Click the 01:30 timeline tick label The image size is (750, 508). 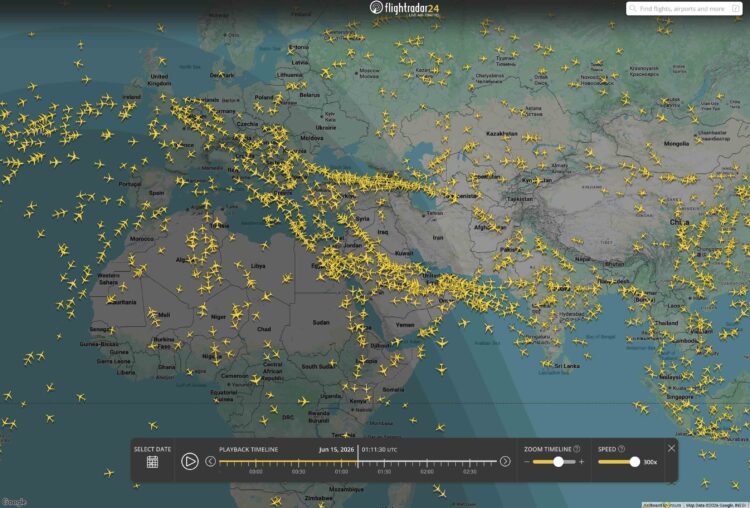pos(384,472)
